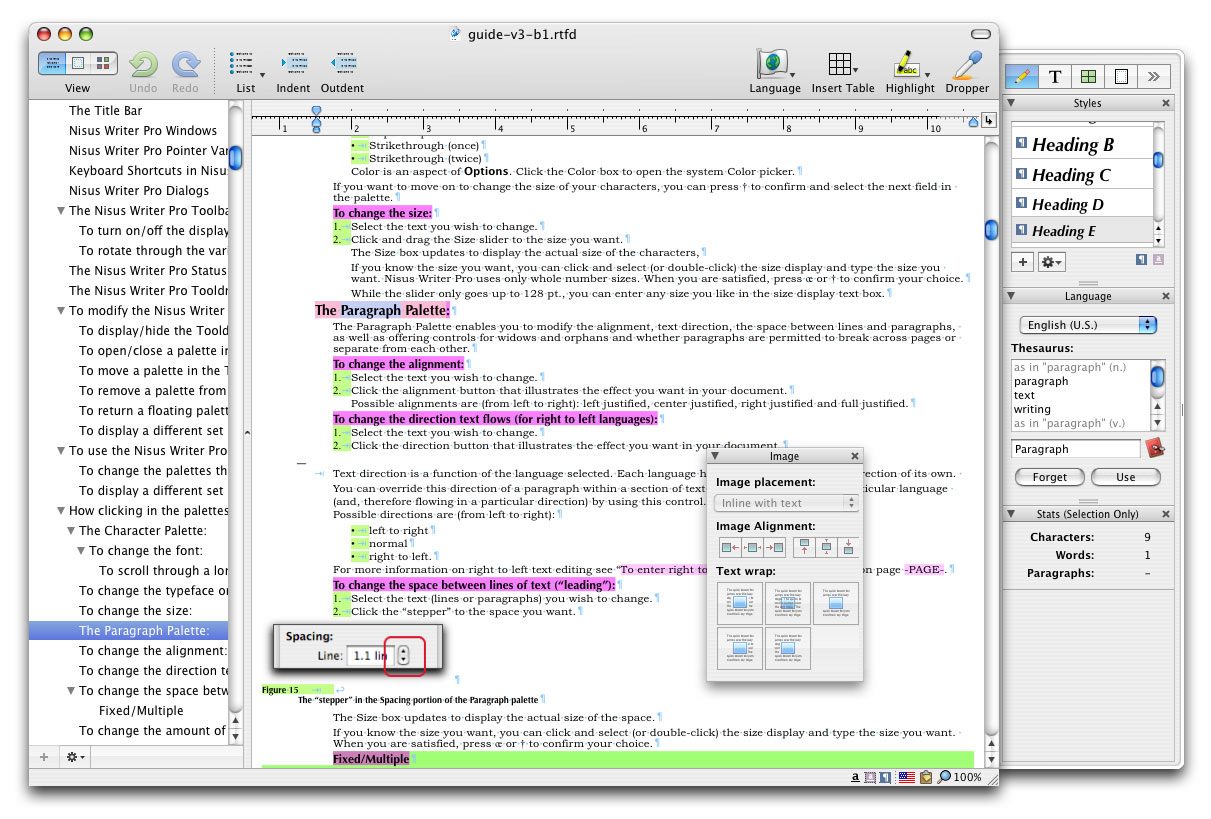This screenshot has width=1211, height=819.
Task: Open the Inline with text placement dropdown
Action: point(786,503)
